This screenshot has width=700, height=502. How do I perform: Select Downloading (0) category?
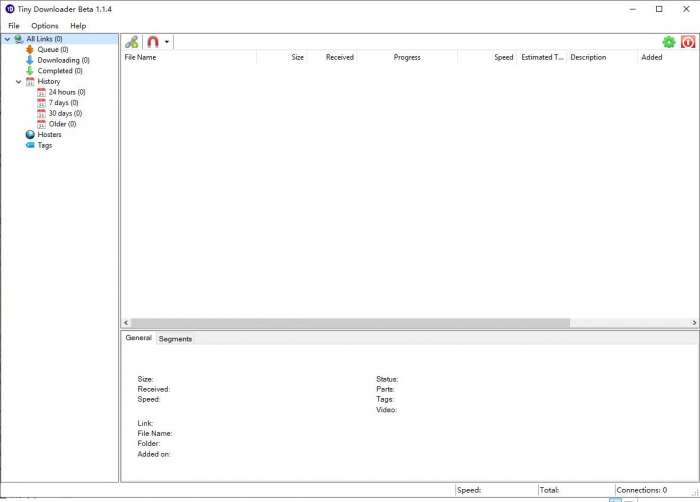63,60
